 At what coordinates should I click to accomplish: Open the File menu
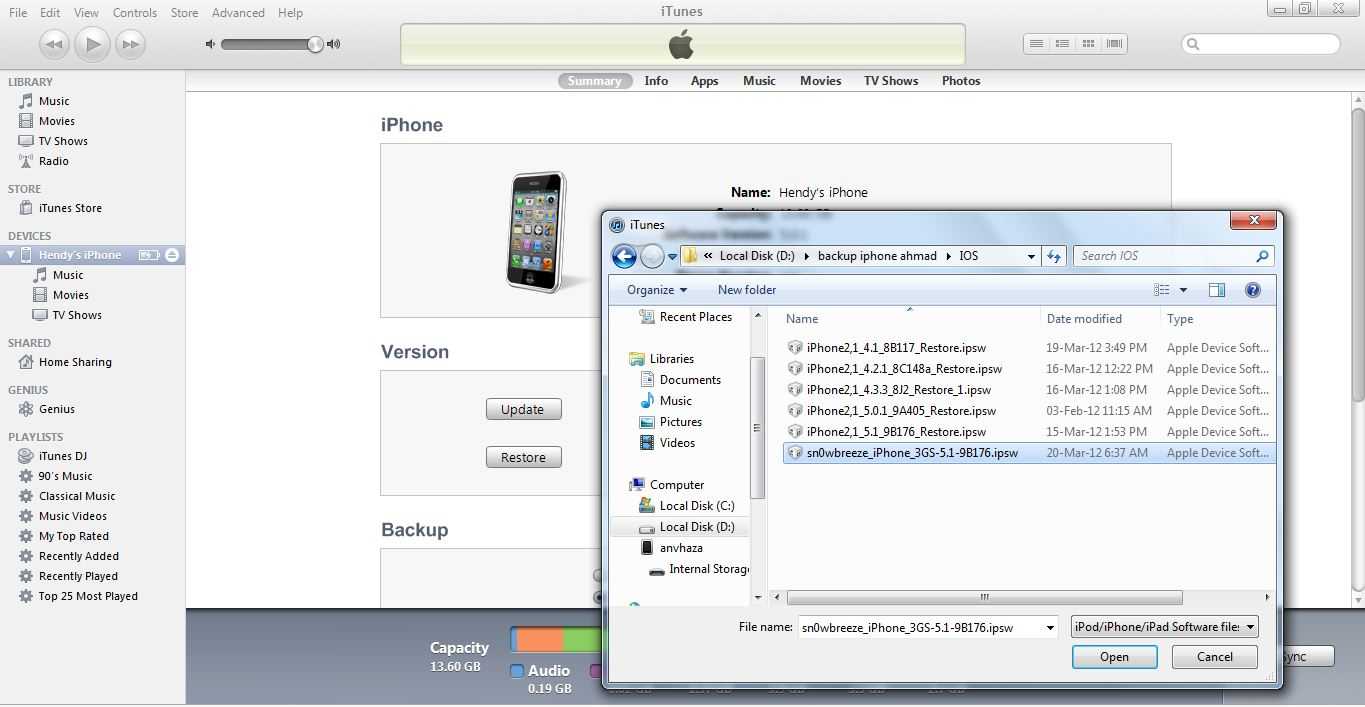pyautogui.click(x=18, y=13)
